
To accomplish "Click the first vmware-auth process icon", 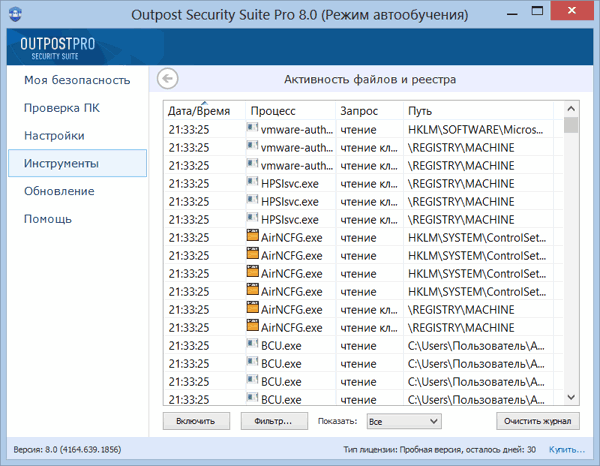I will (252, 129).
